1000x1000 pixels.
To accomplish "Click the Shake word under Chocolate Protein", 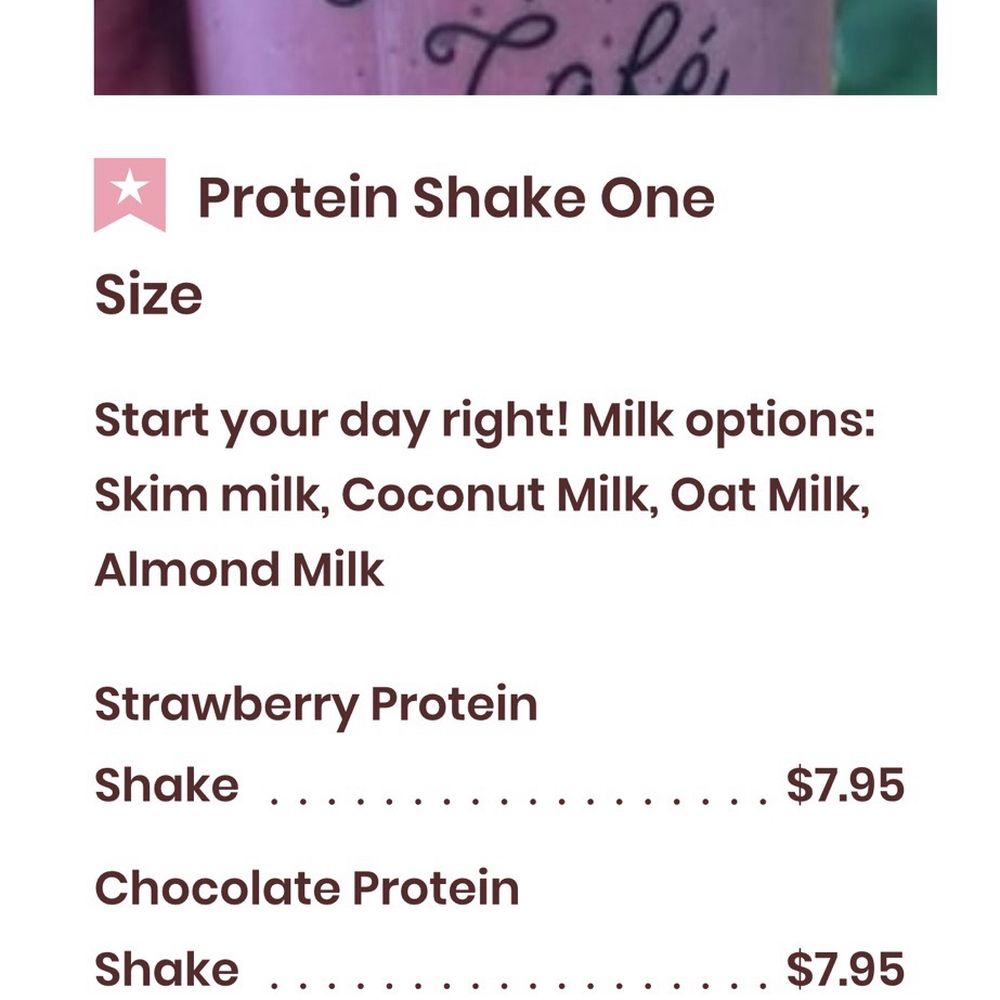I will (x=166, y=969).
